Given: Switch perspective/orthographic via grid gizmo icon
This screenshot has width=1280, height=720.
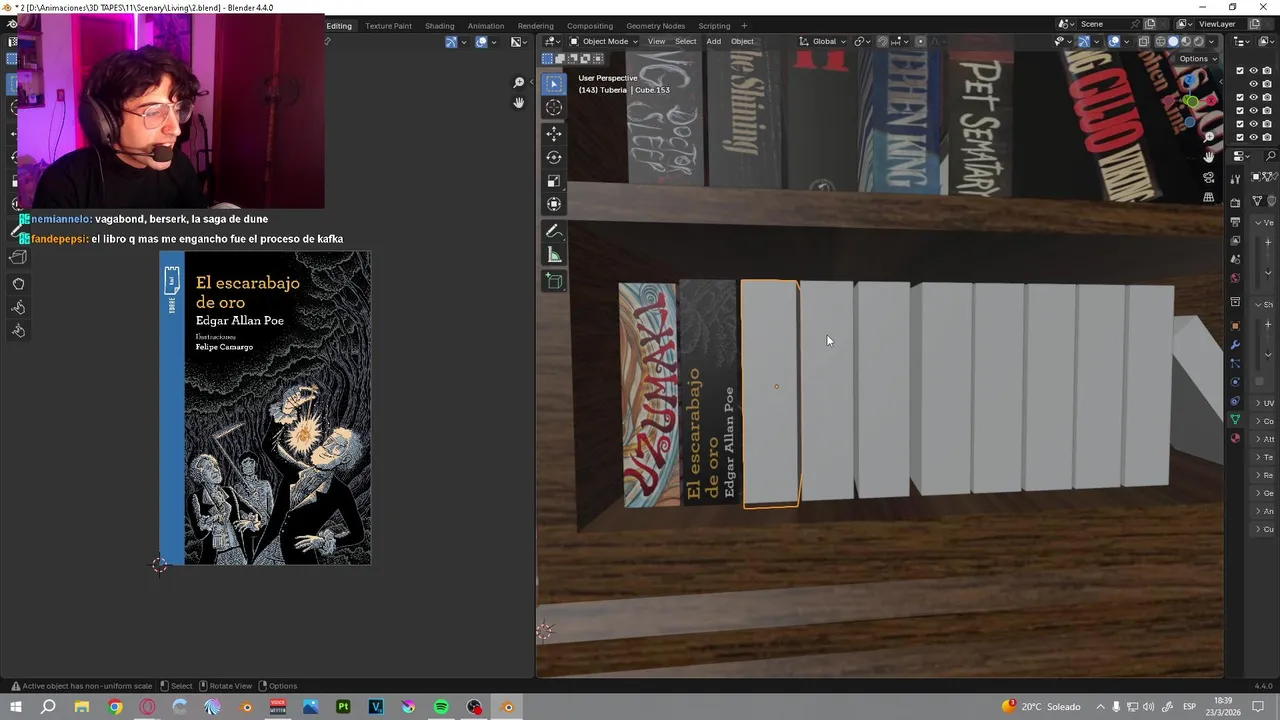Looking at the screenshot, I should [1209, 197].
